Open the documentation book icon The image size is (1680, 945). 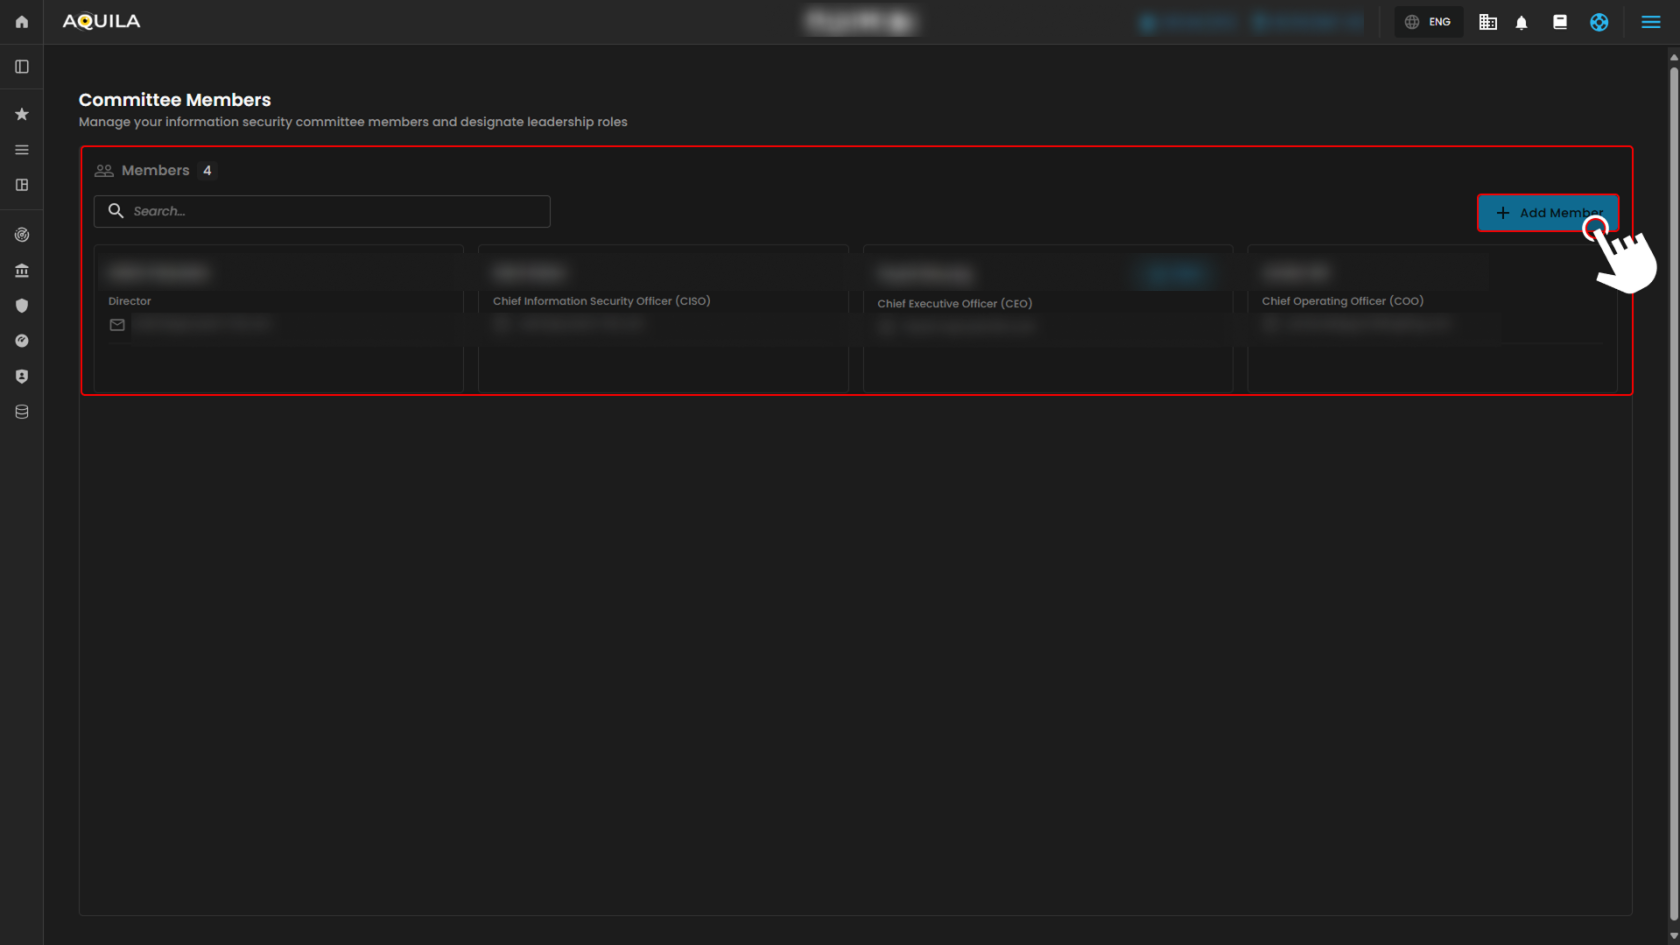point(1559,22)
